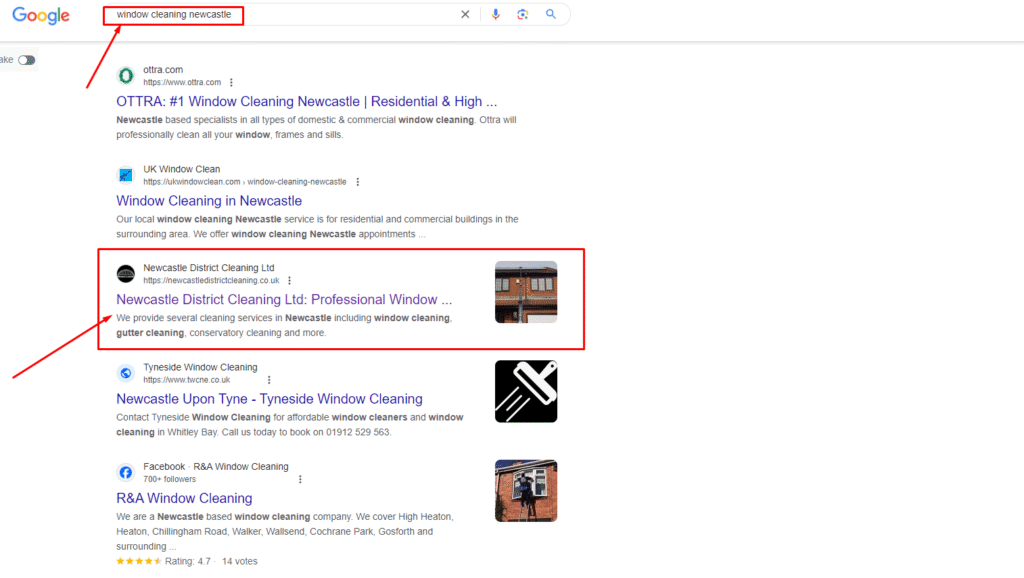Click R&A Window Cleaning brick house thumbnail

[526, 490]
